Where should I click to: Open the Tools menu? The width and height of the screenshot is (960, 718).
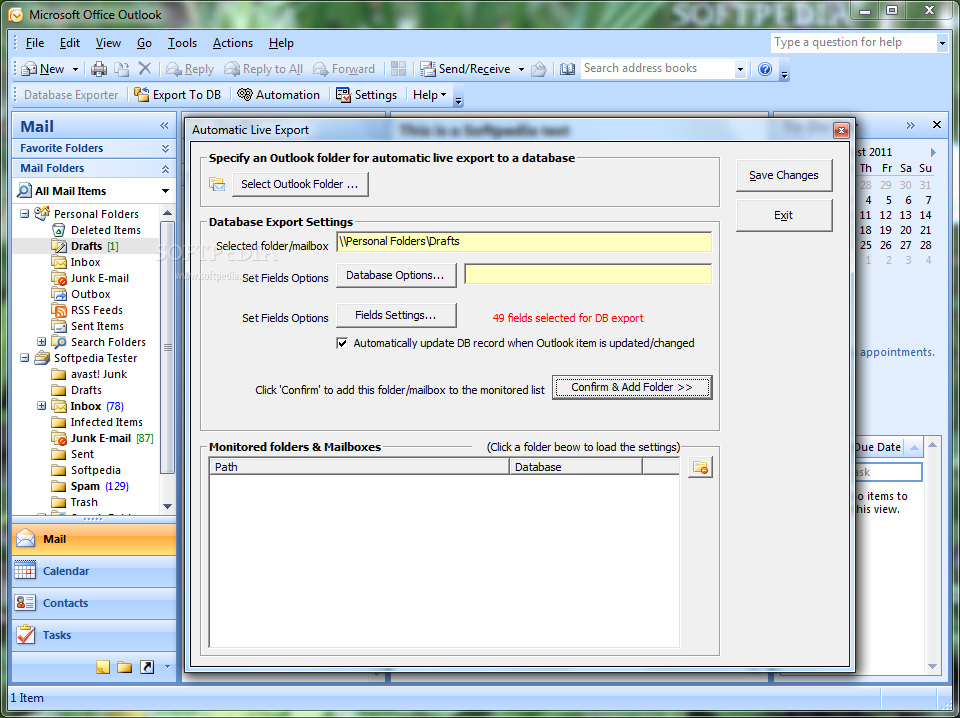coord(182,43)
